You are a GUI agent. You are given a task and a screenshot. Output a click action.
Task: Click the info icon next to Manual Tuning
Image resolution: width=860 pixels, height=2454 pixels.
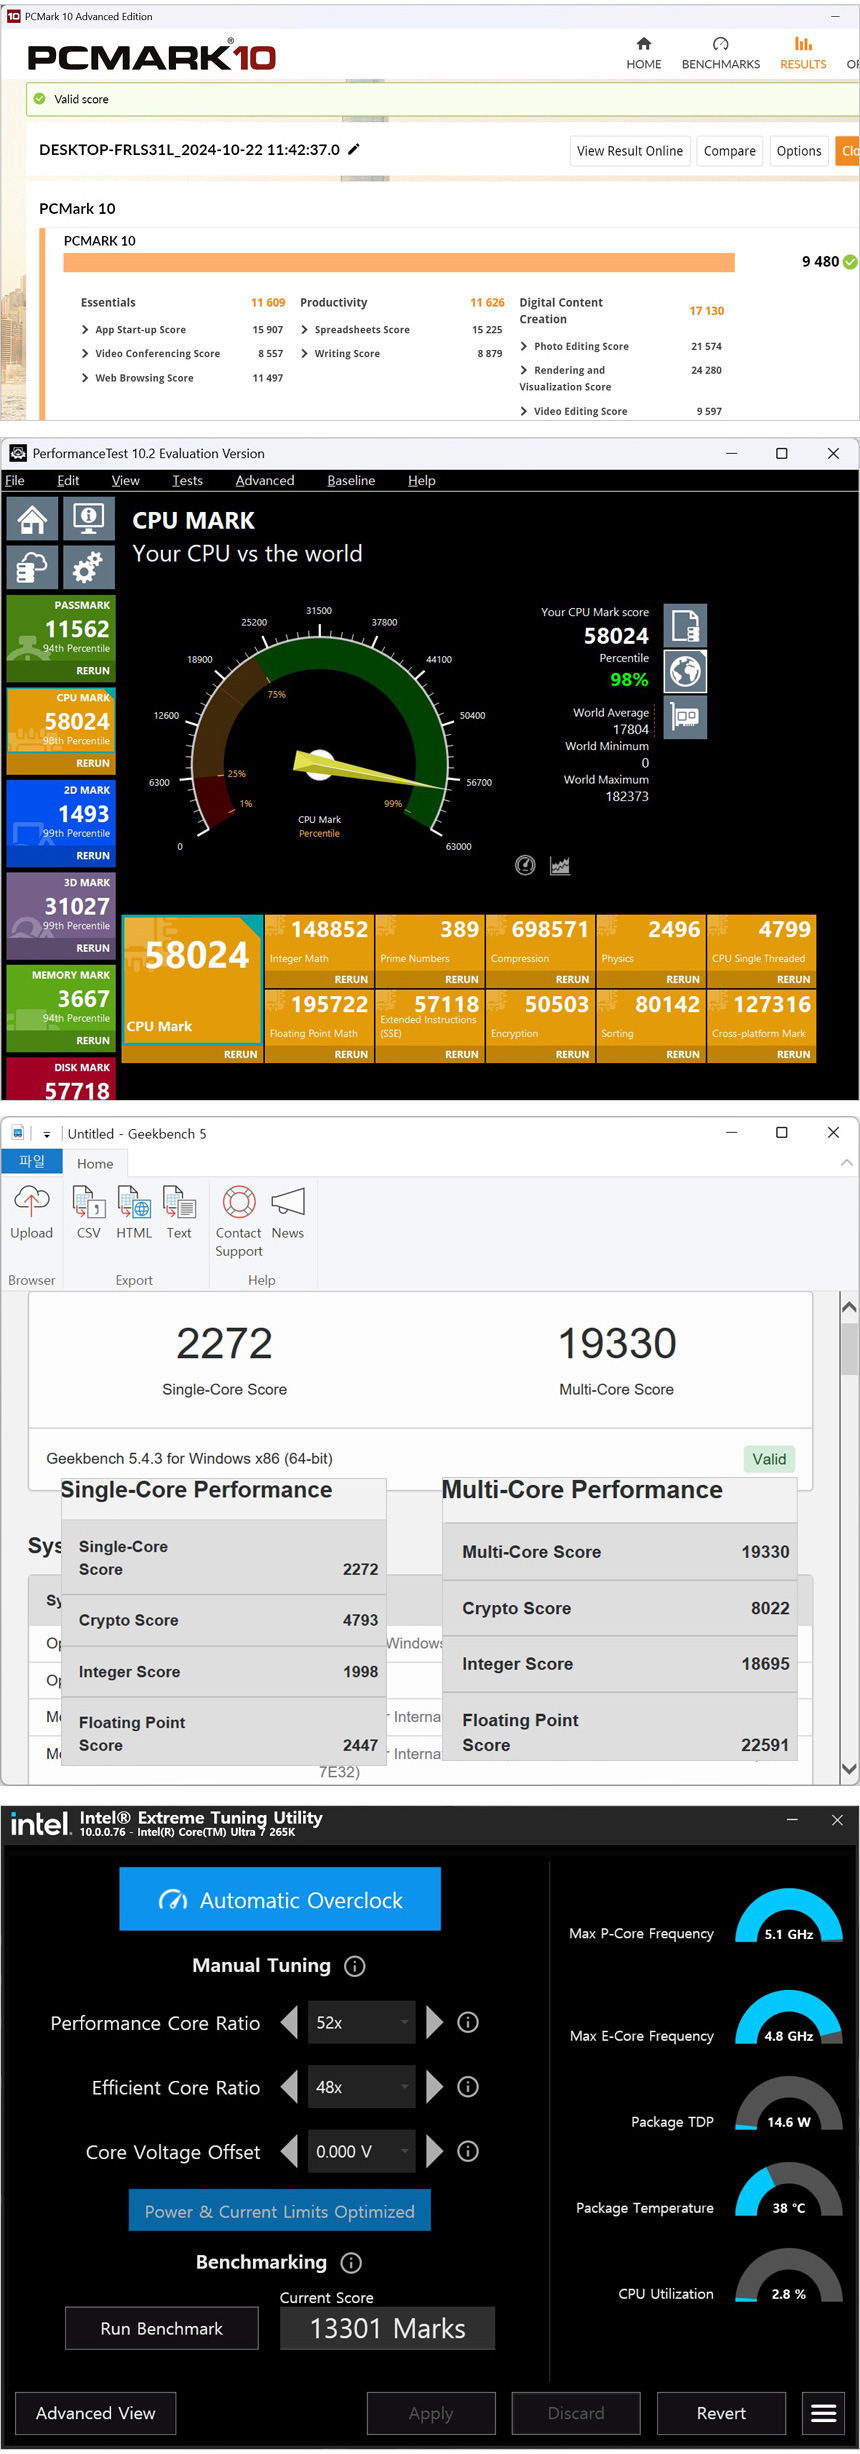(x=354, y=1966)
